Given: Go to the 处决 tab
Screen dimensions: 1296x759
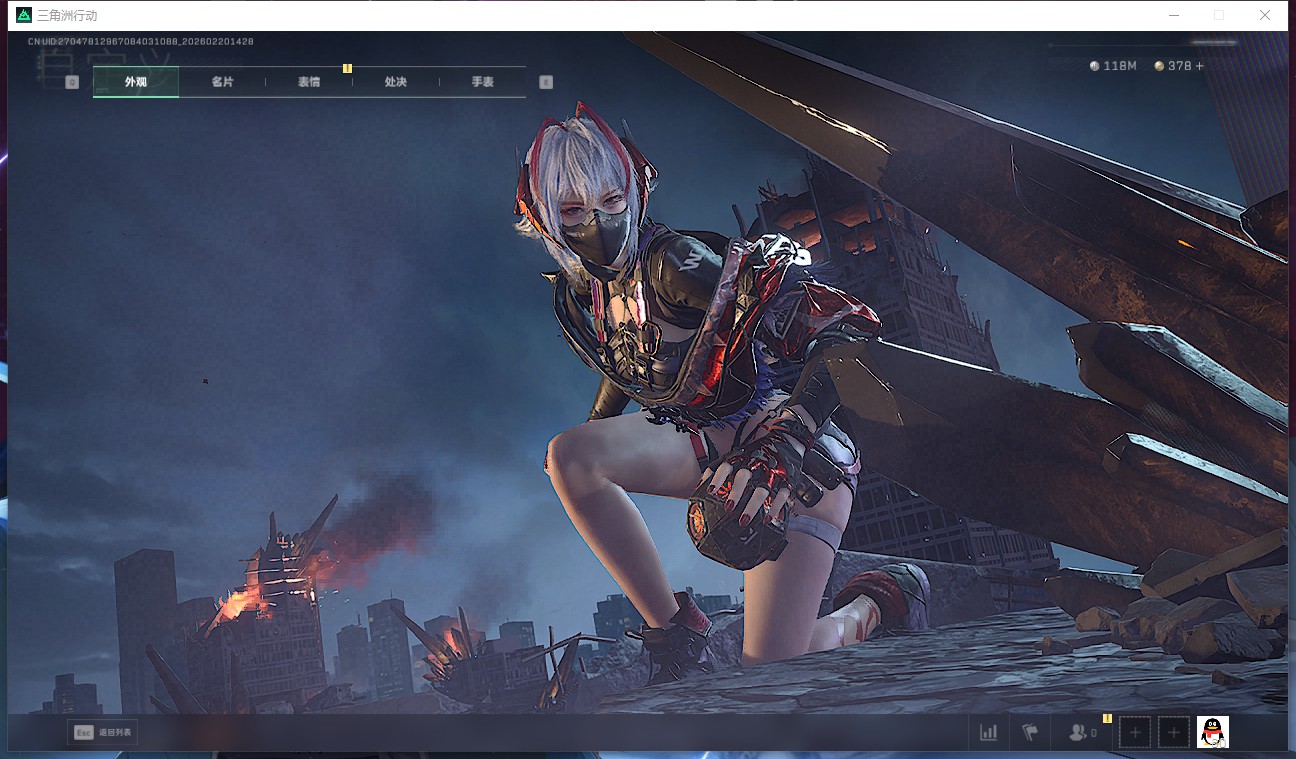Looking at the screenshot, I should (x=396, y=82).
